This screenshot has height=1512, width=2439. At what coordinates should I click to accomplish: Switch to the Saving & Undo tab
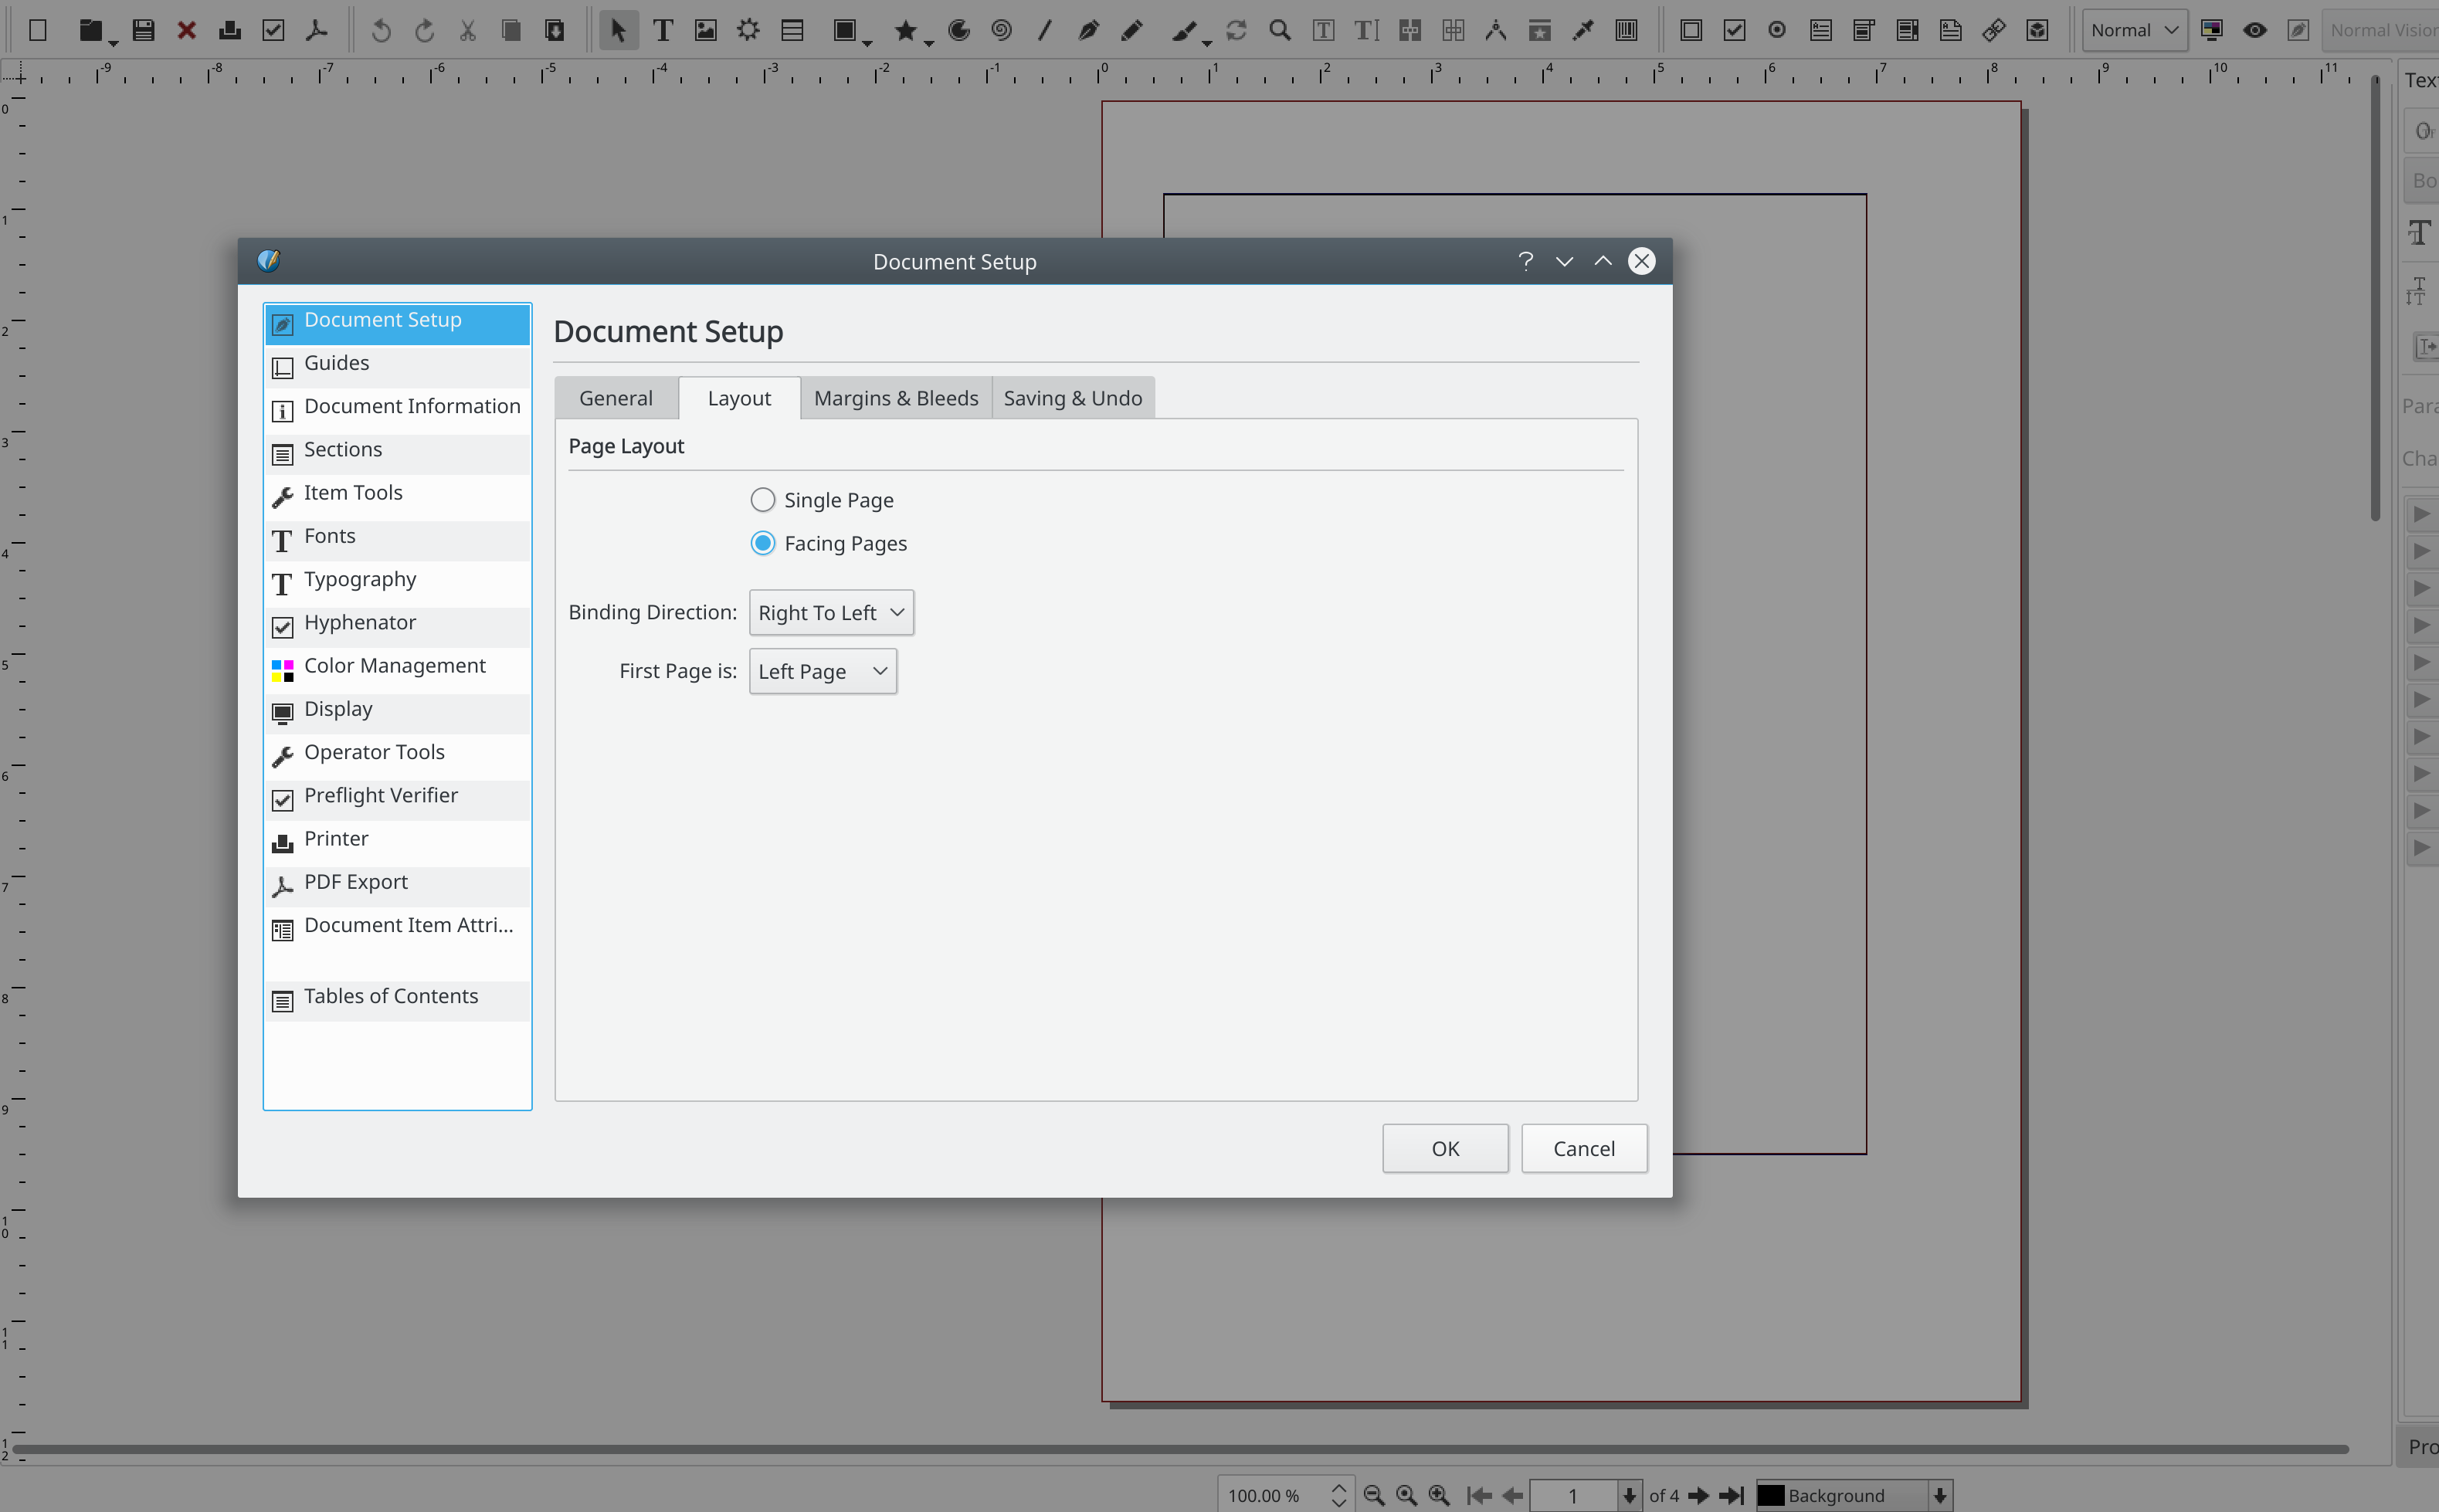(1072, 398)
